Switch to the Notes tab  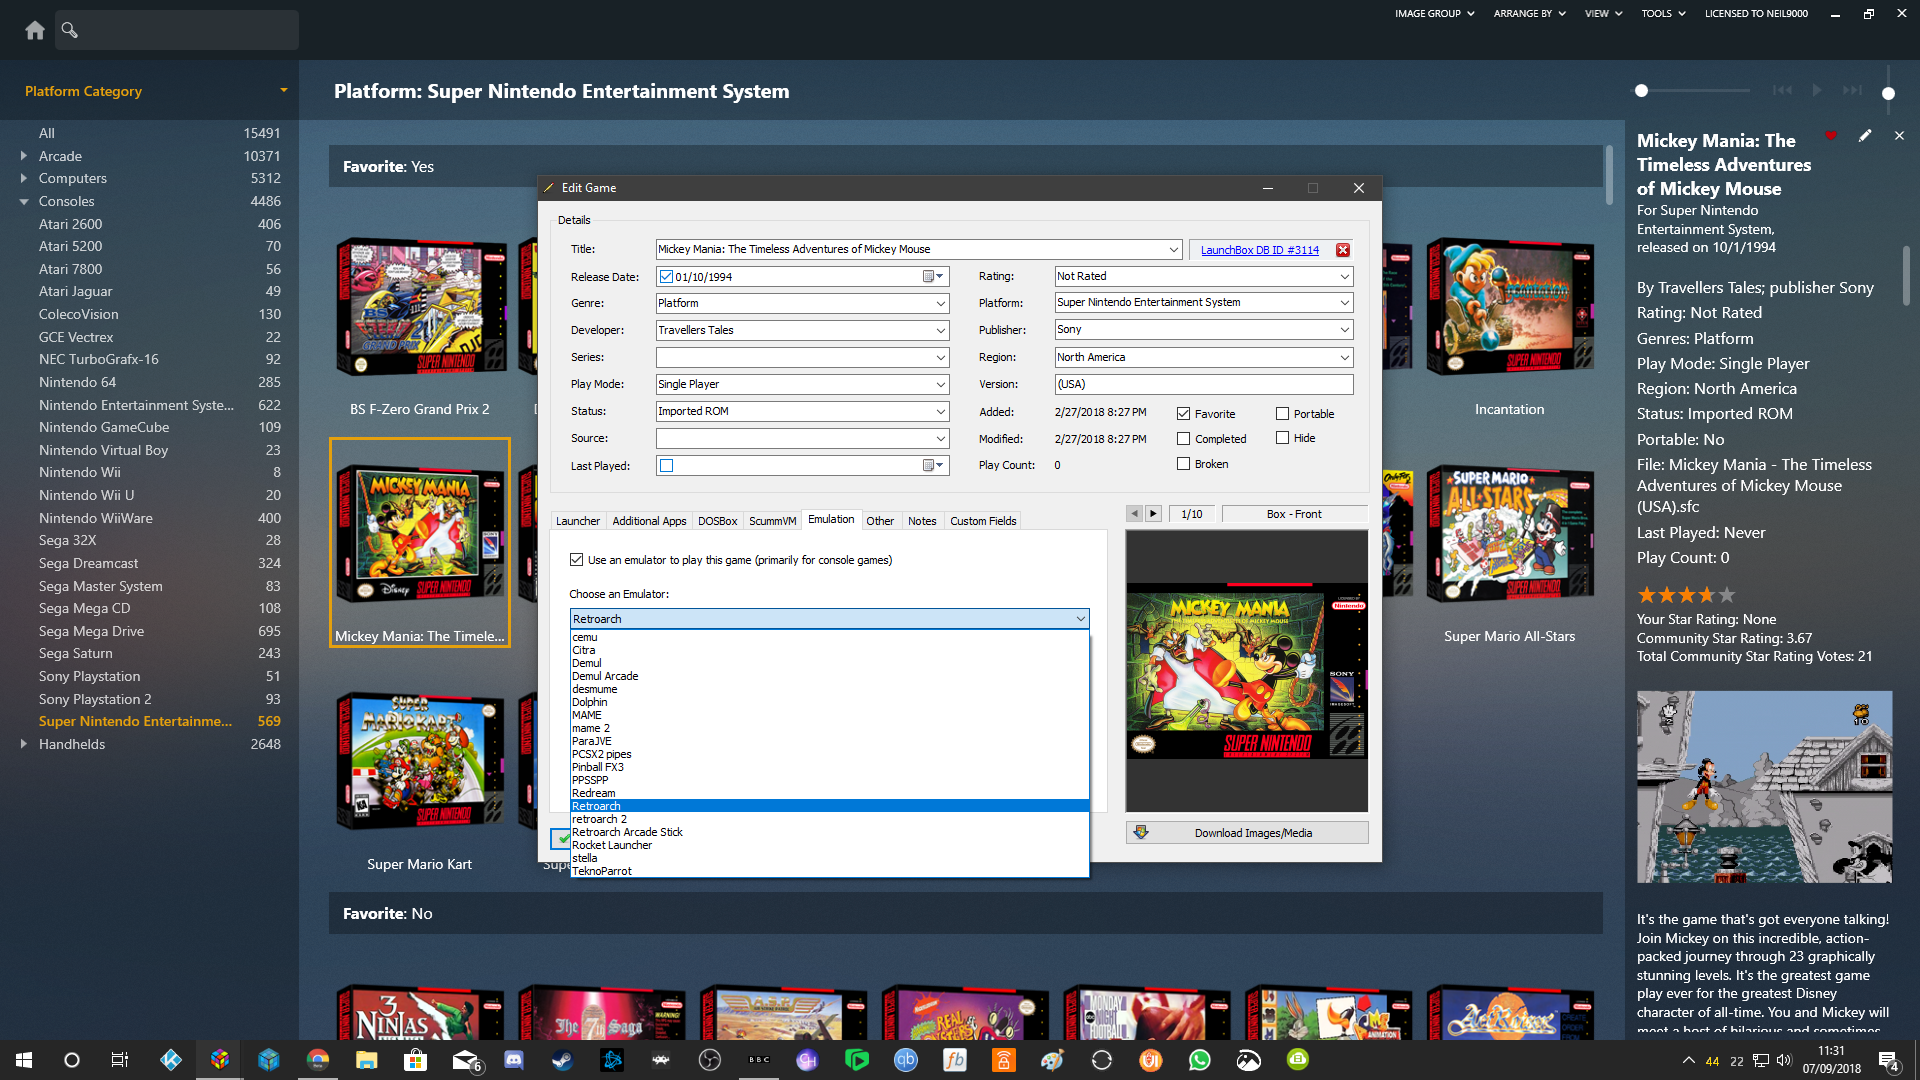click(x=922, y=521)
